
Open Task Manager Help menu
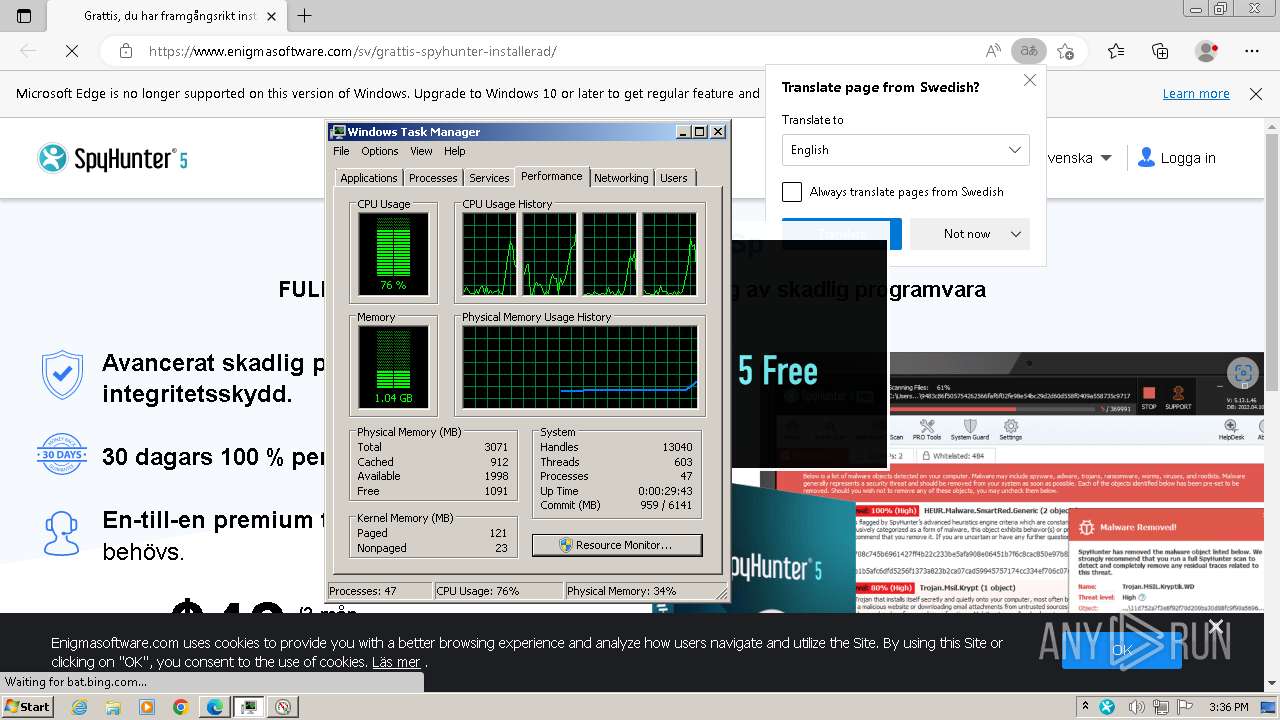tap(455, 151)
